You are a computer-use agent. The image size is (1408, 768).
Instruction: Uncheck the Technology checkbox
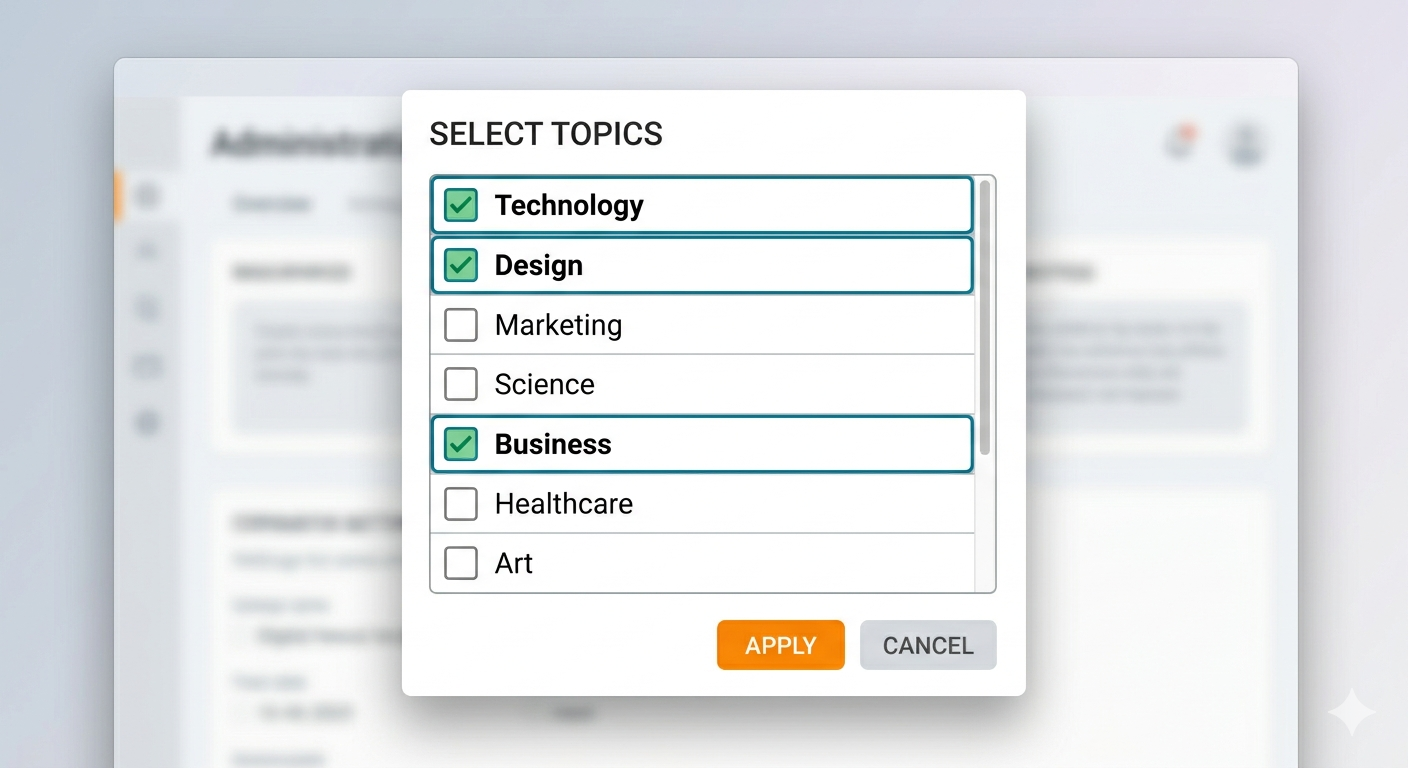tap(461, 205)
